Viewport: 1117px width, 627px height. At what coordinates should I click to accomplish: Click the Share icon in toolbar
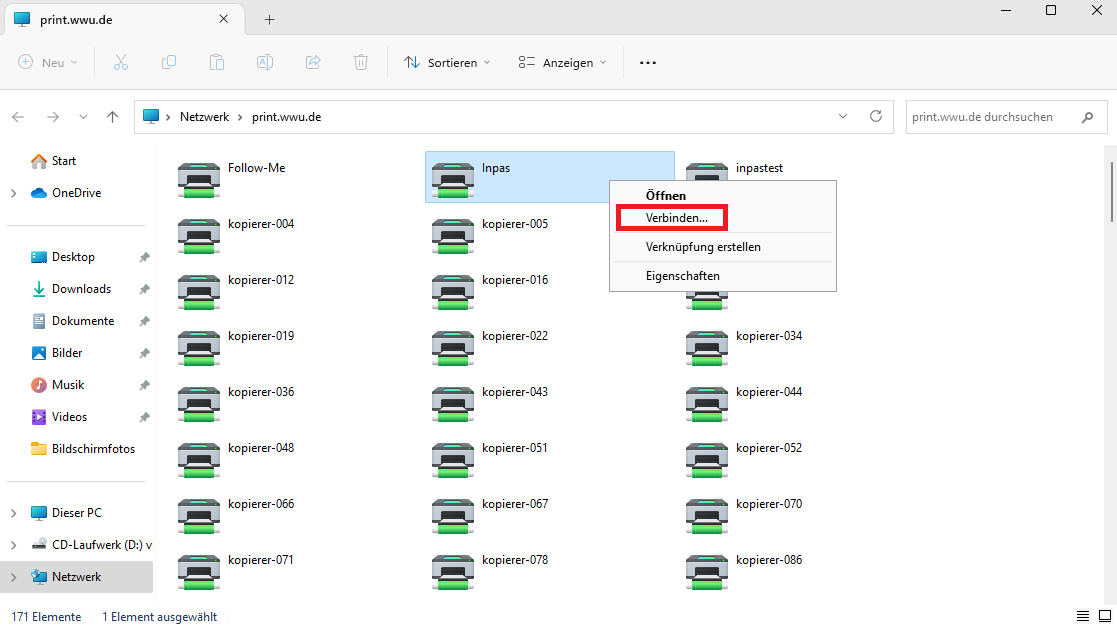313,63
